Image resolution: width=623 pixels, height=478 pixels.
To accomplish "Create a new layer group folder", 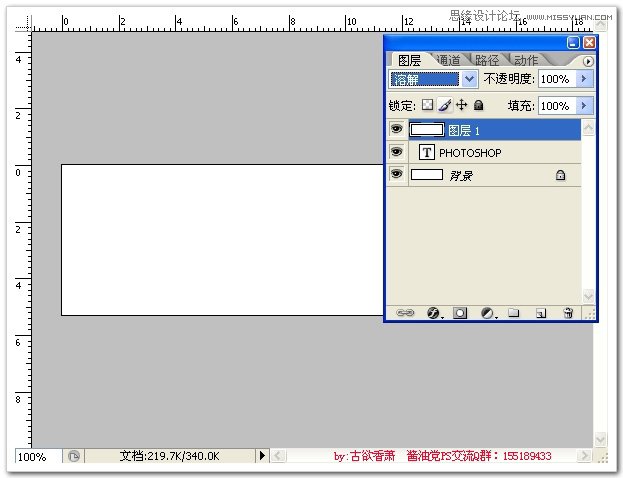I will tap(514, 313).
